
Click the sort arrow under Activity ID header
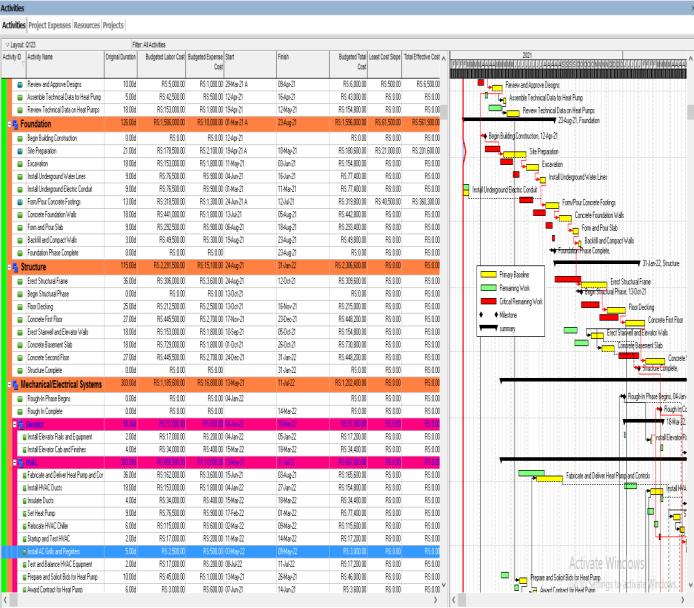tap(23, 63)
